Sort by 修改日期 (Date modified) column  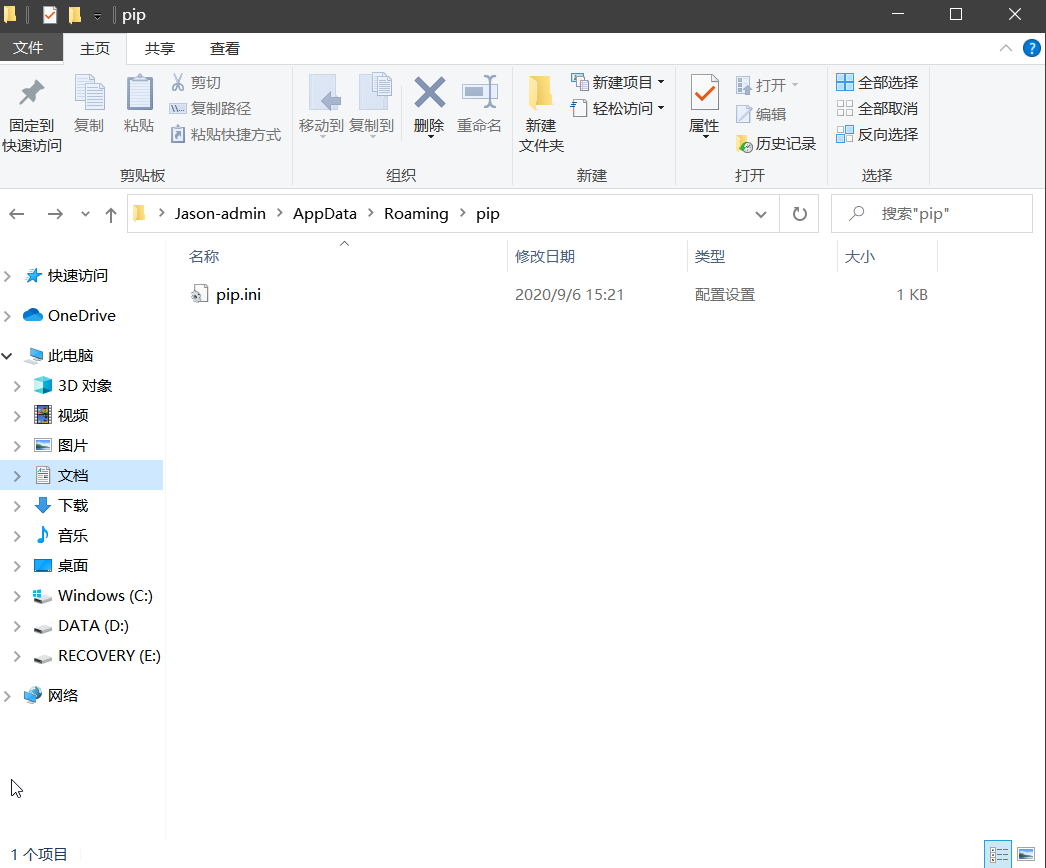click(x=545, y=256)
